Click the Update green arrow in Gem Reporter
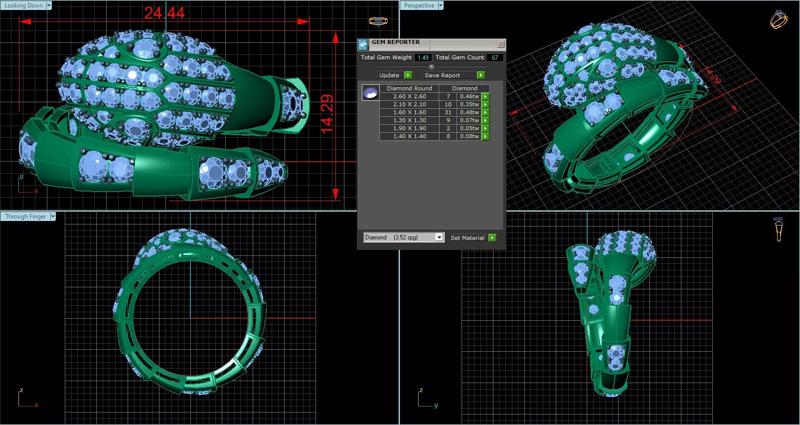This screenshot has width=800, height=425. coord(408,75)
